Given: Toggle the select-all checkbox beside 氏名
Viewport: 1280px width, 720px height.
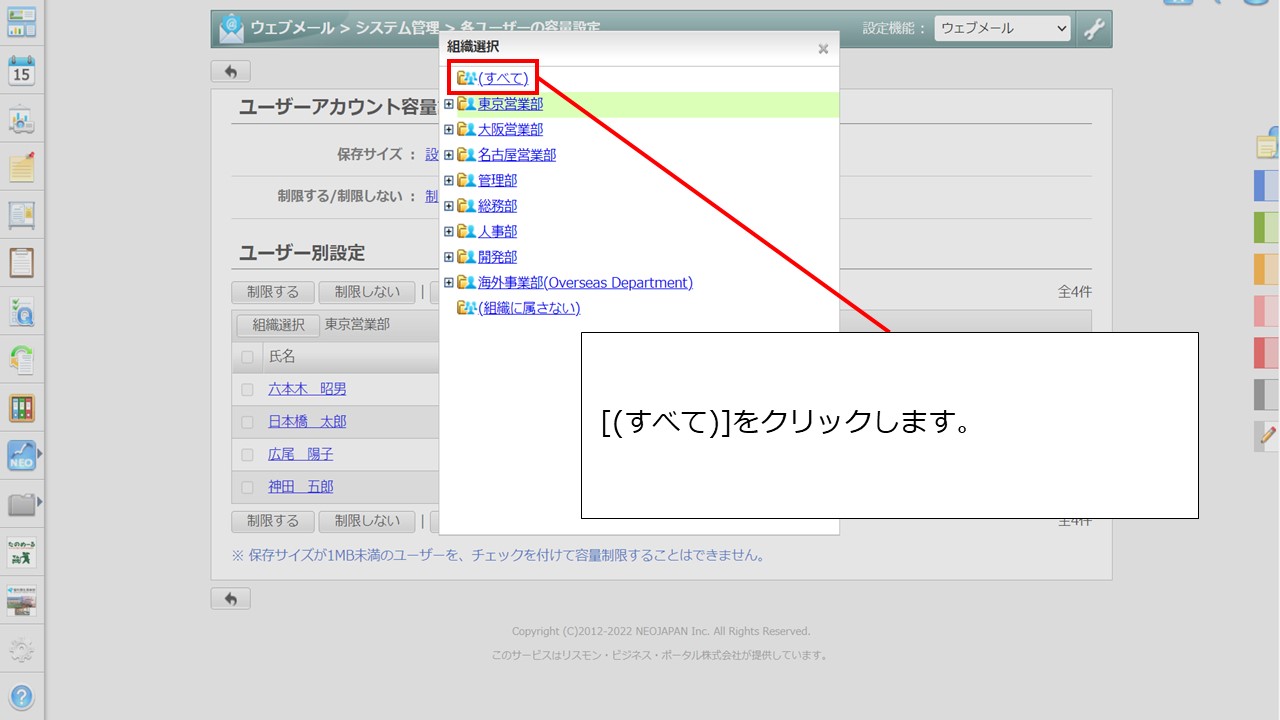Looking at the screenshot, I should (x=247, y=357).
